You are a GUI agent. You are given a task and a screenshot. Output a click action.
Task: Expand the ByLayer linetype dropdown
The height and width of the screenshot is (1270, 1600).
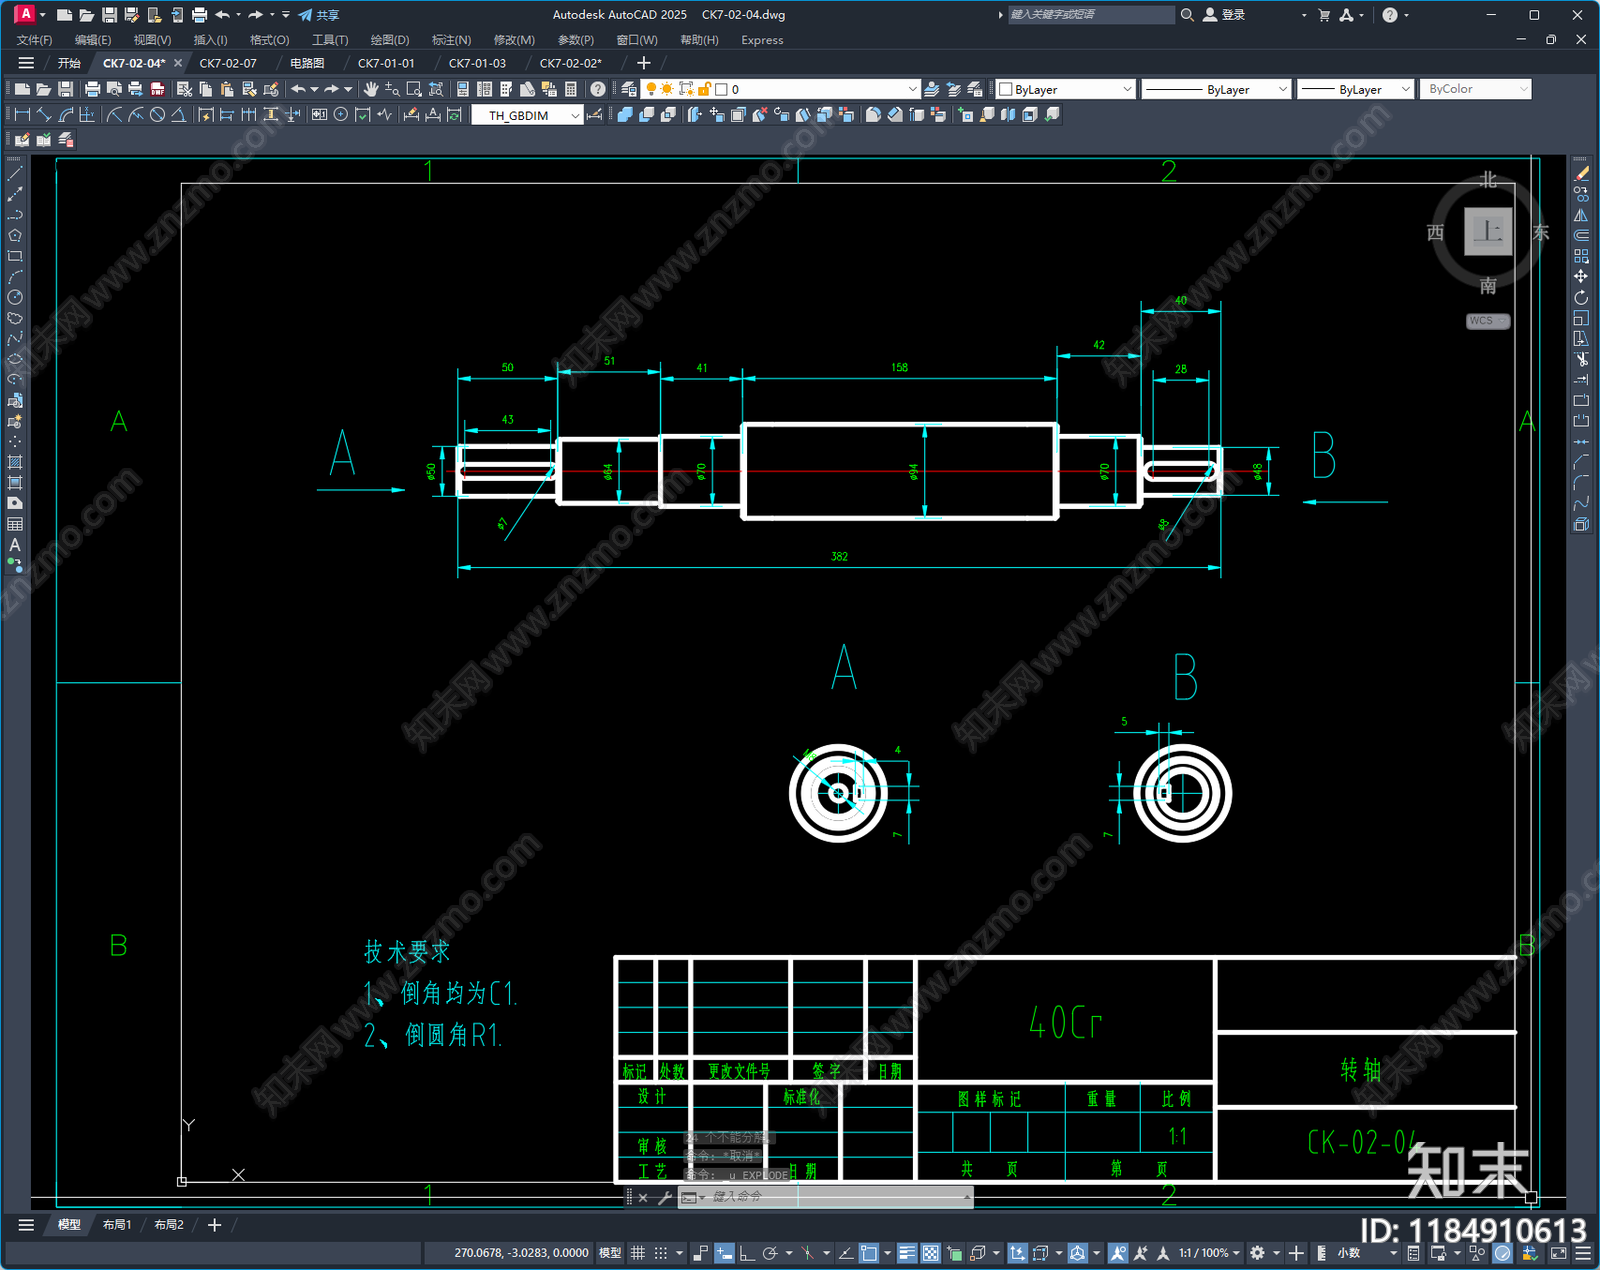click(x=1216, y=89)
